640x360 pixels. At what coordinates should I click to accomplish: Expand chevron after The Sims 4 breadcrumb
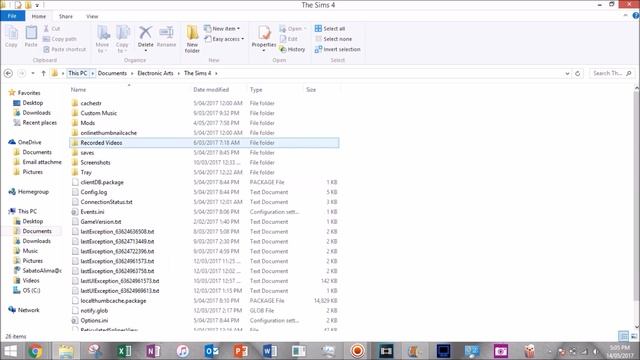(216, 73)
